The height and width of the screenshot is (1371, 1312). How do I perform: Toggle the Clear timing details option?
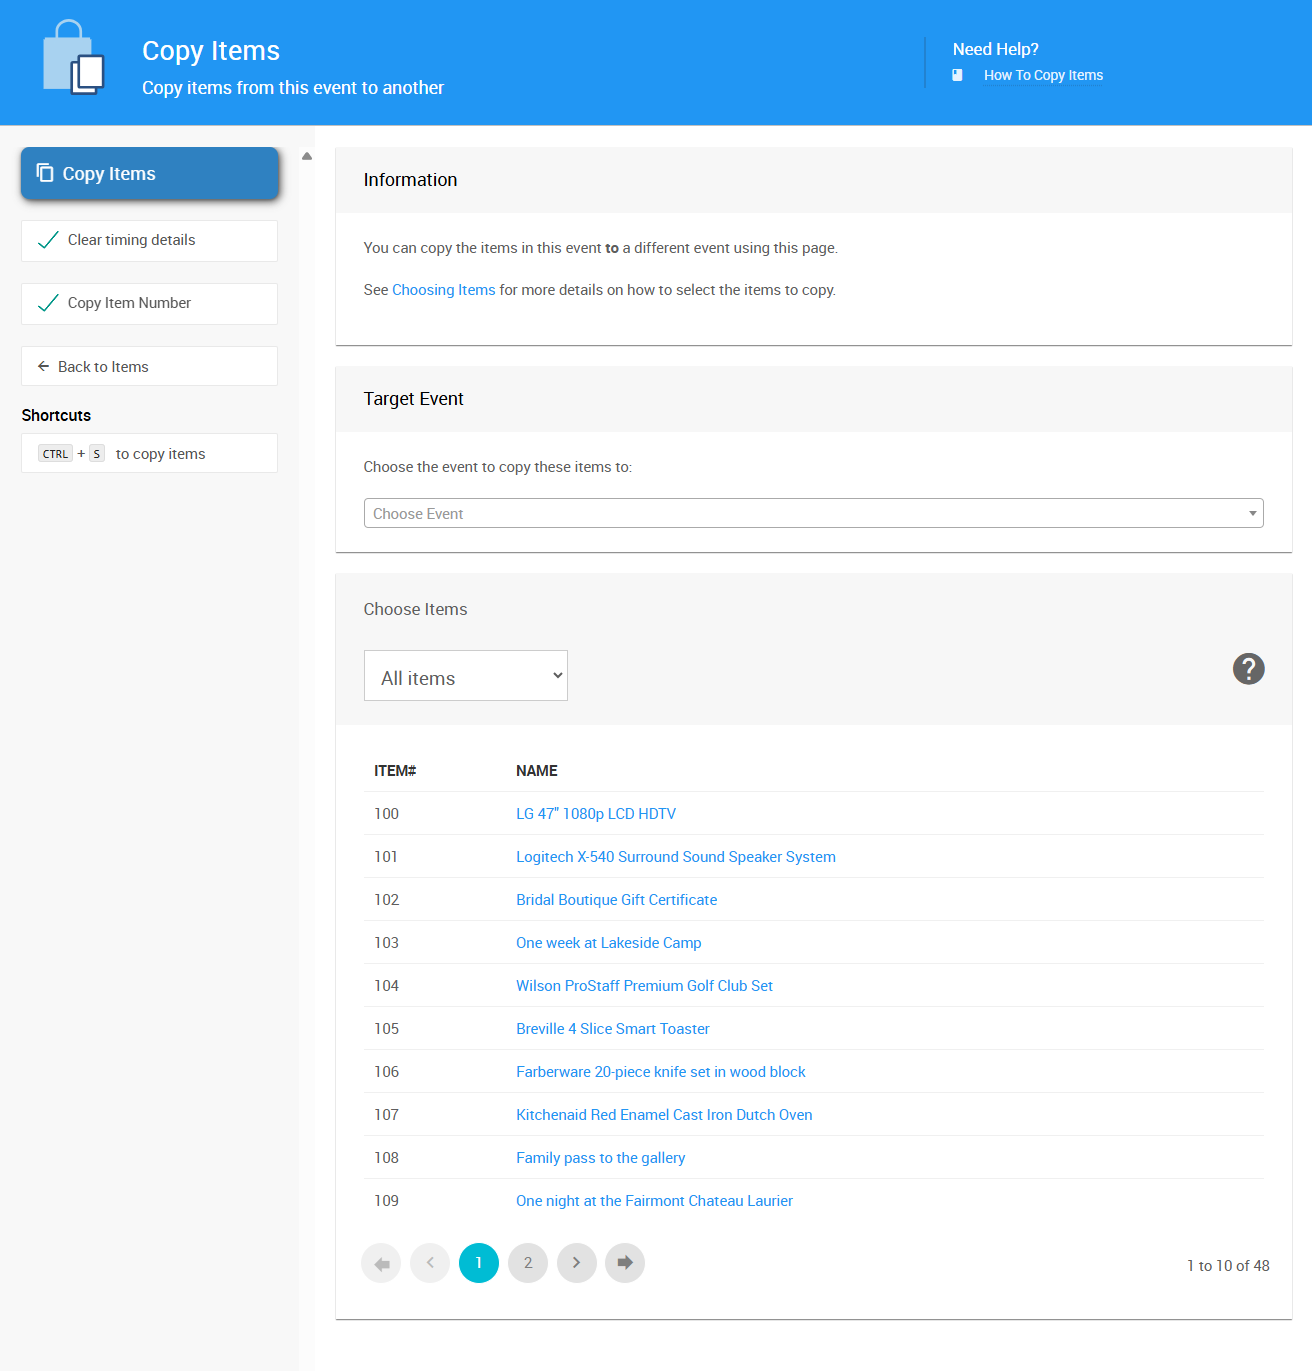point(149,241)
